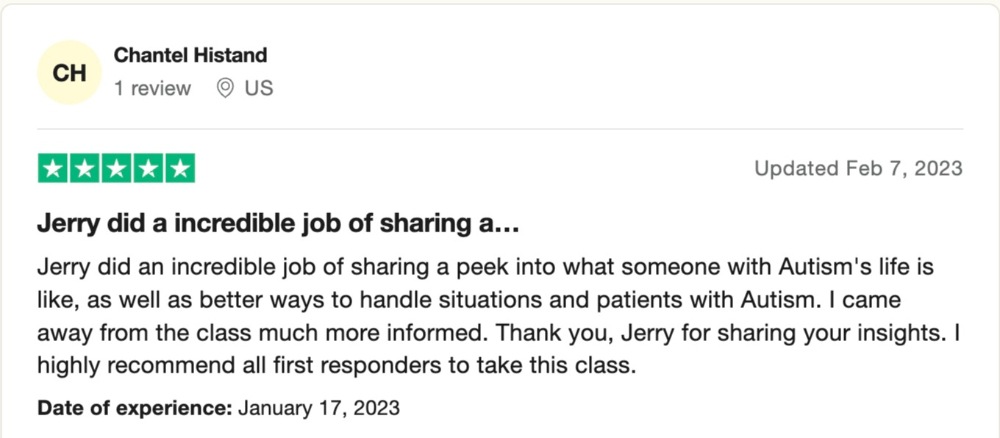
Task: Click the horizontal divider under the reviewer info
Action: pyautogui.click(x=500, y=129)
